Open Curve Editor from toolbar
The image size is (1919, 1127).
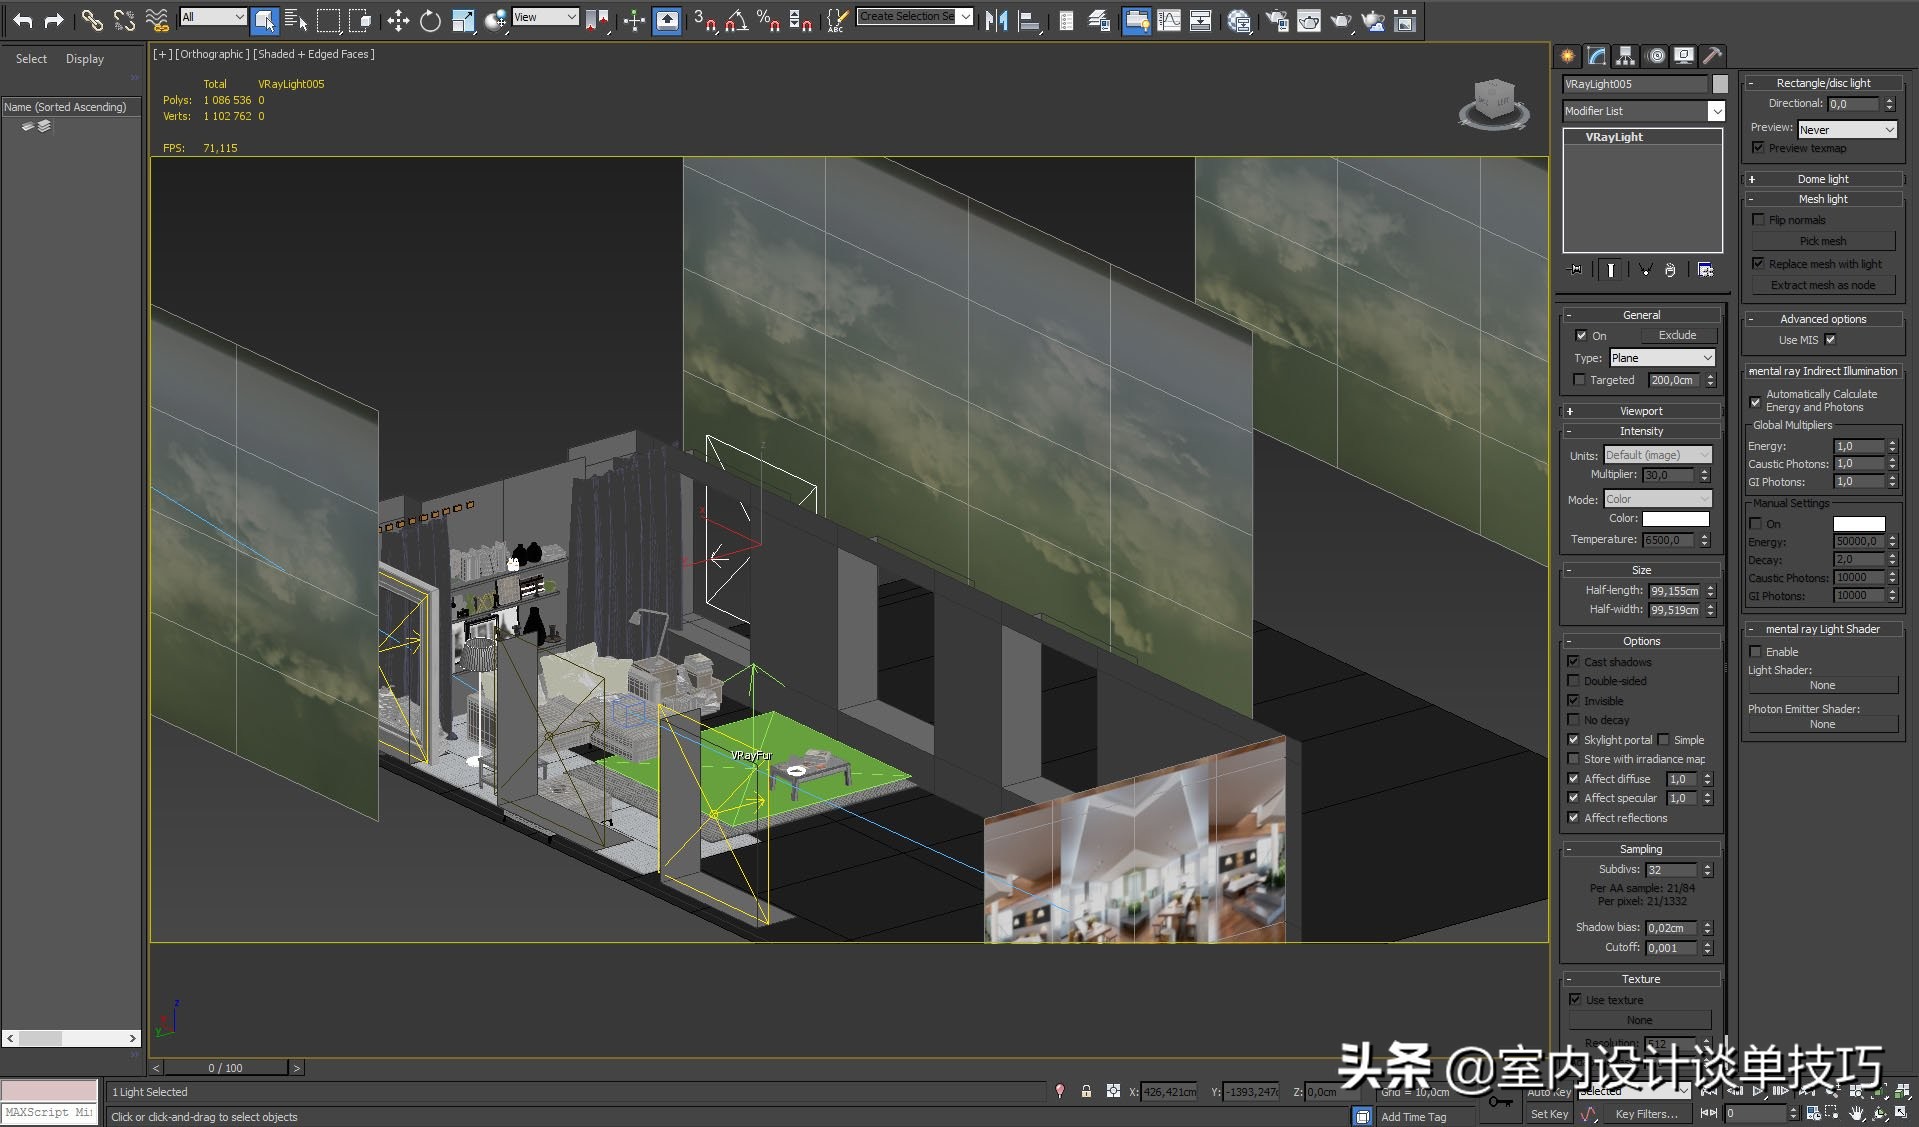[1168, 20]
